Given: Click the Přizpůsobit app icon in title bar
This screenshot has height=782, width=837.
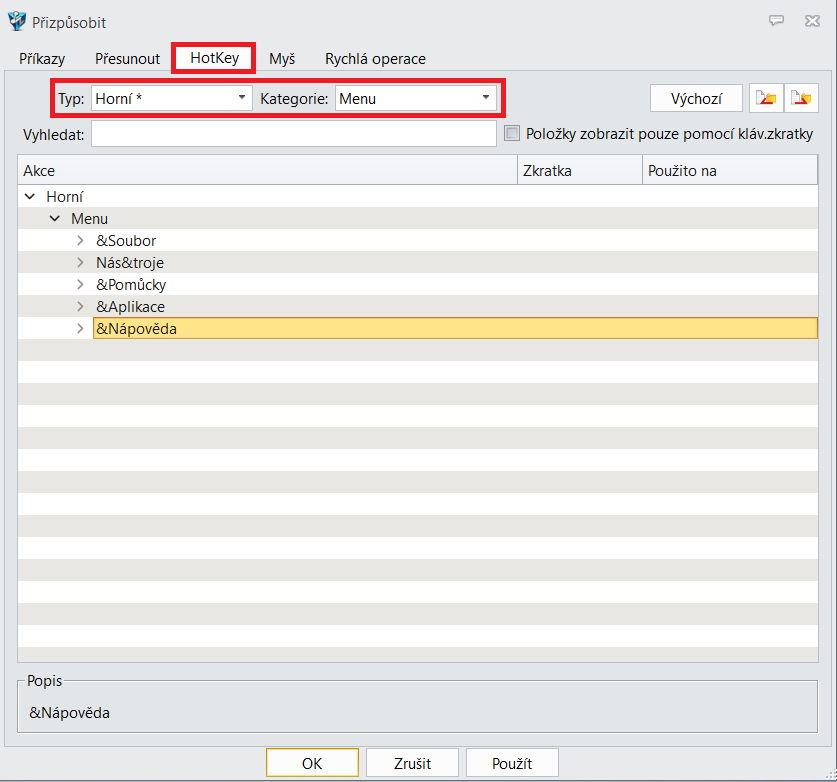Looking at the screenshot, I should [16, 21].
